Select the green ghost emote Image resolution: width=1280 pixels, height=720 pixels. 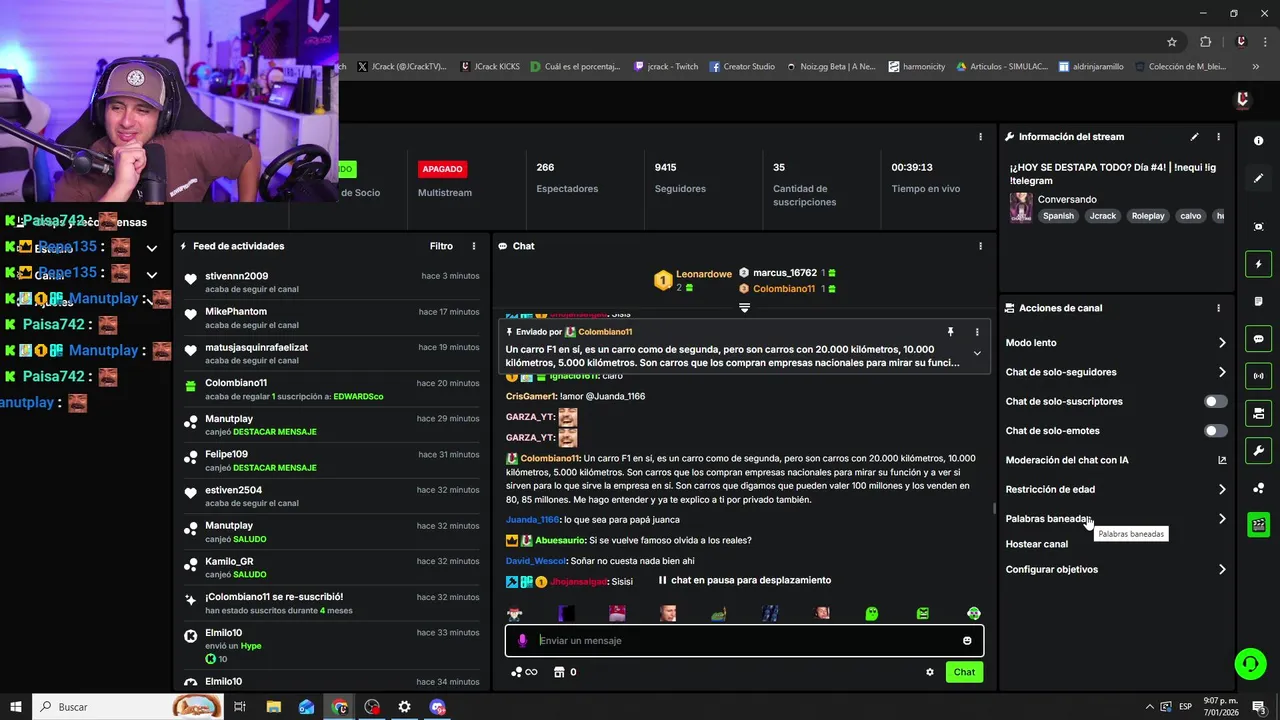pos(872,613)
